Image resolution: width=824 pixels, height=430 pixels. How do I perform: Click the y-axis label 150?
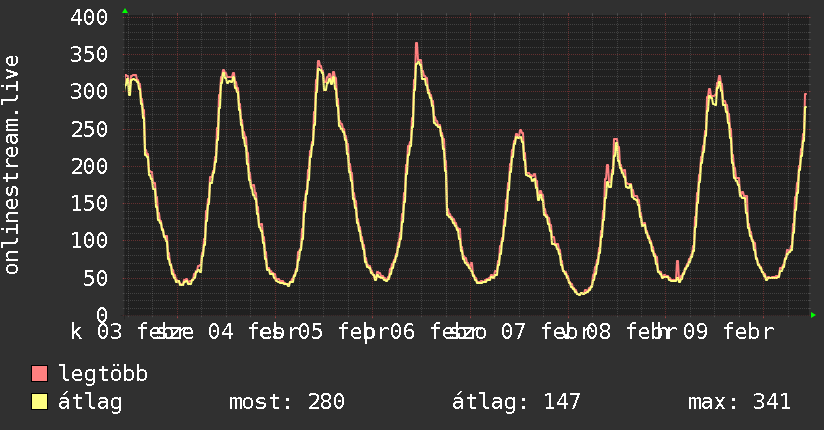coord(89,203)
